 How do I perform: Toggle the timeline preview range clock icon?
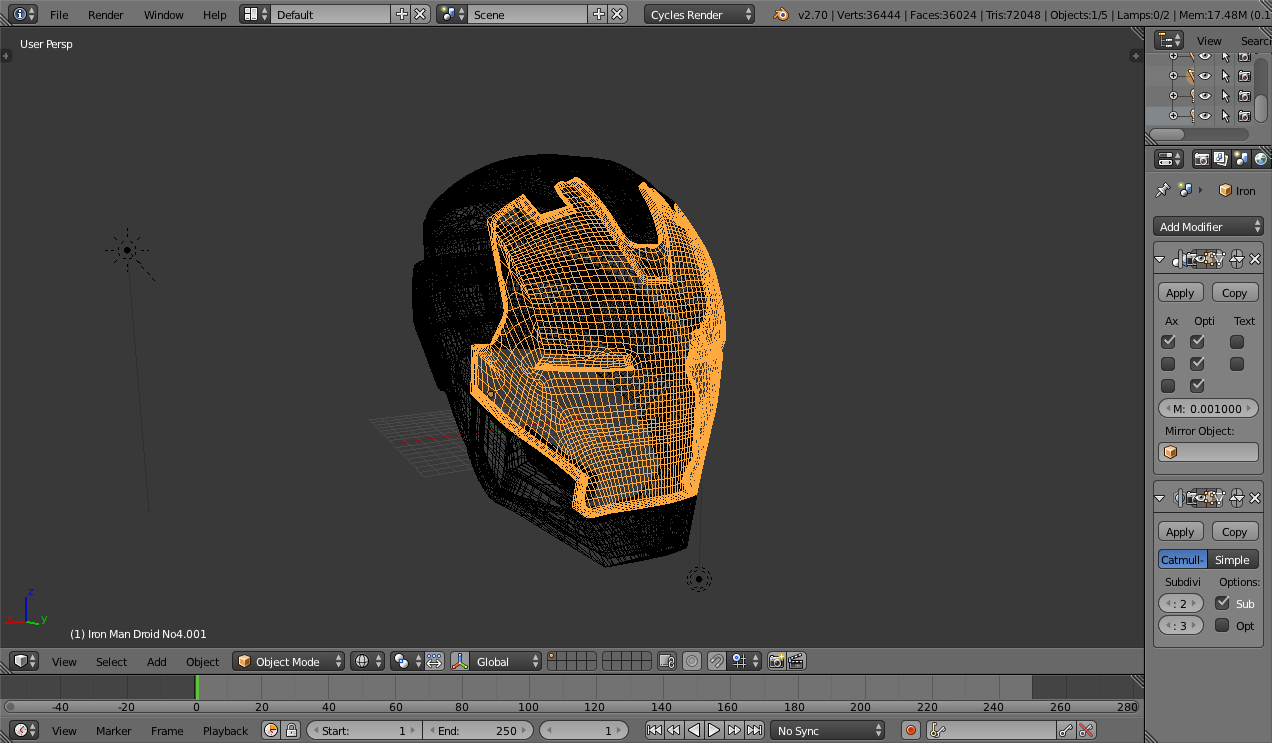[271, 730]
